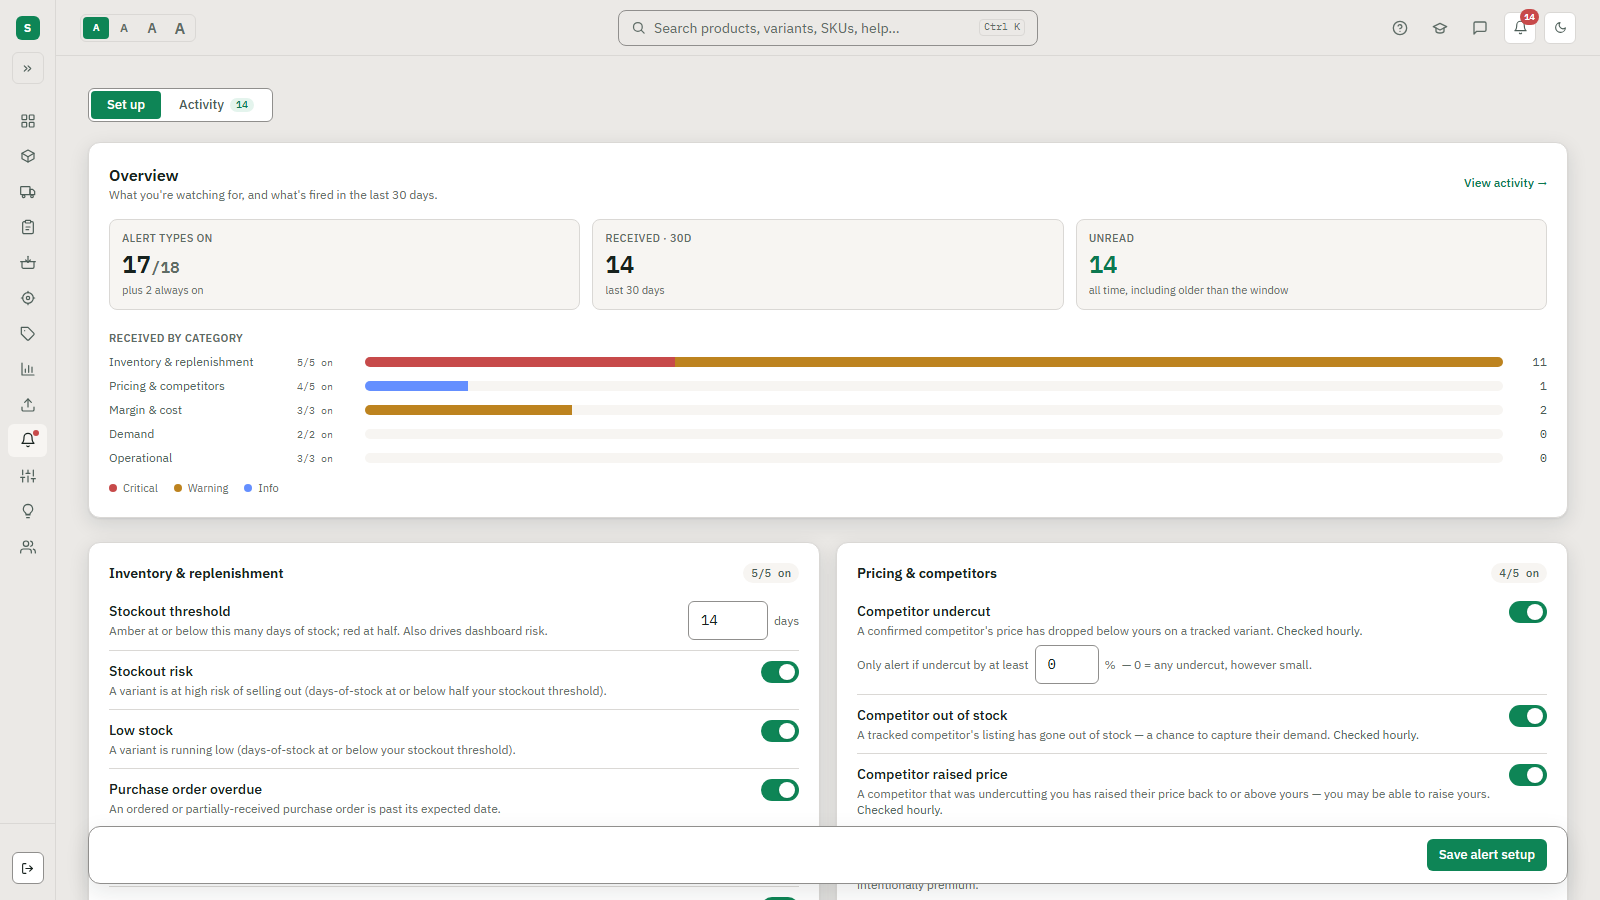Open the help question mark icon
Viewport: 1600px width, 900px height.
tap(1400, 28)
